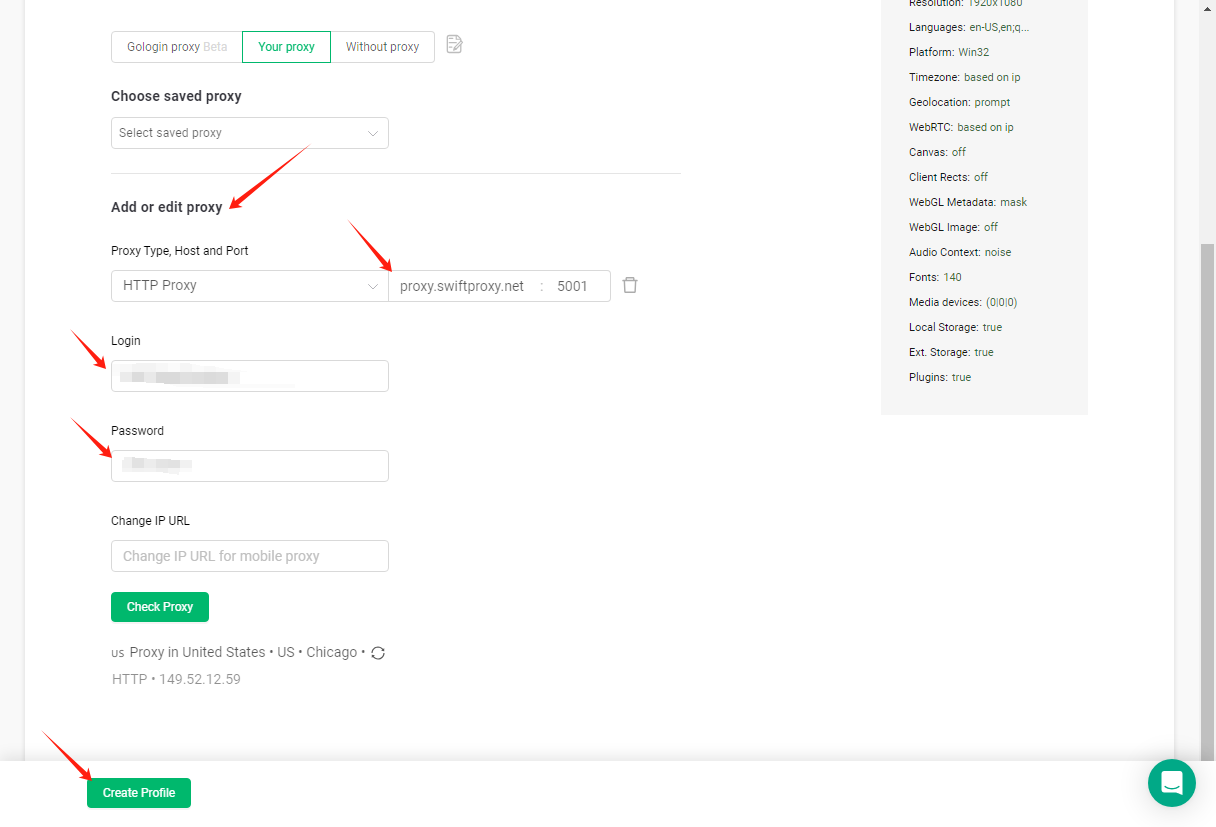Click the Geolocation prompt entry in summary
1216x827 pixels.
click(959, 102)
